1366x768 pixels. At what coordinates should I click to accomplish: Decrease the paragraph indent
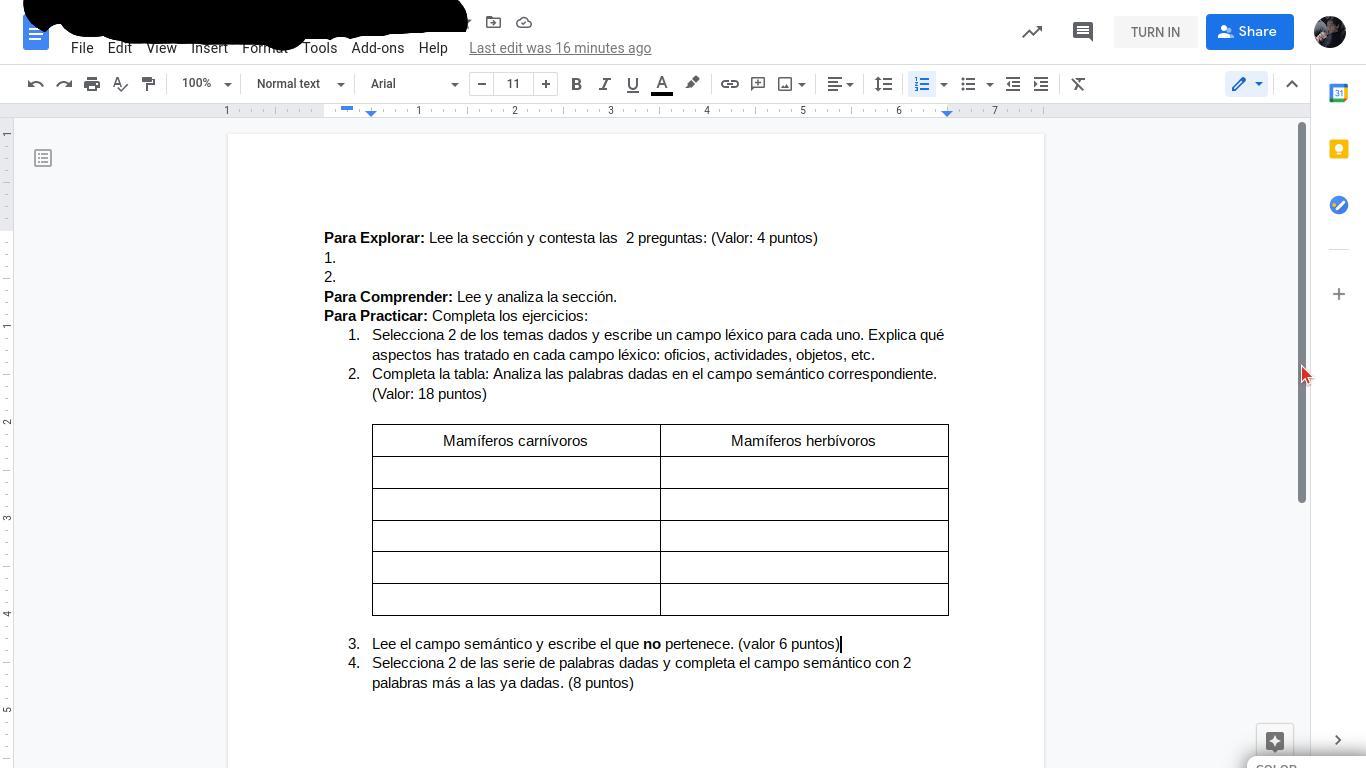pyautogui.click(x=1013, y=84)
